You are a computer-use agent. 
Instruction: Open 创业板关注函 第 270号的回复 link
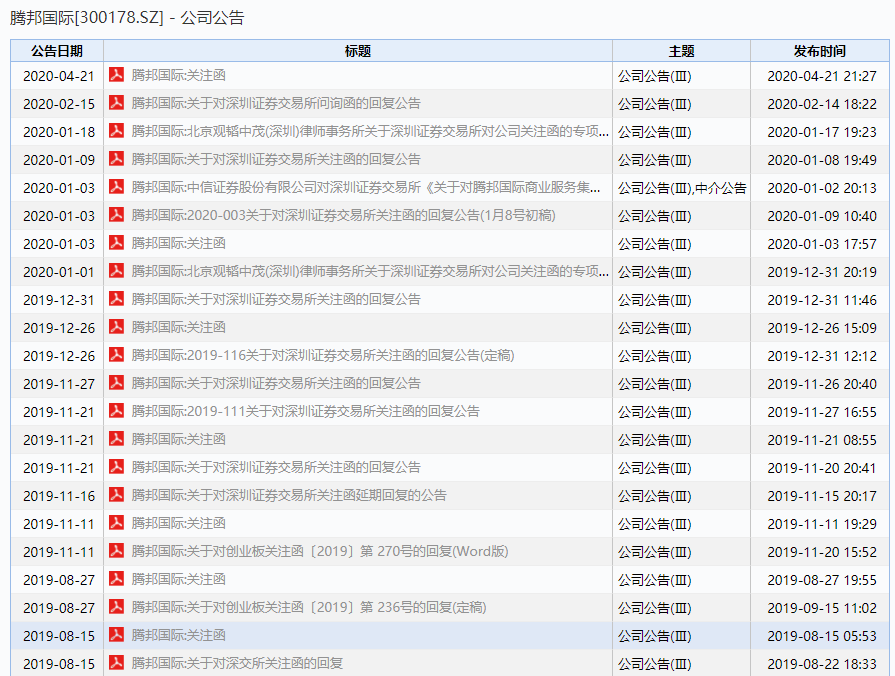[320, 551]
